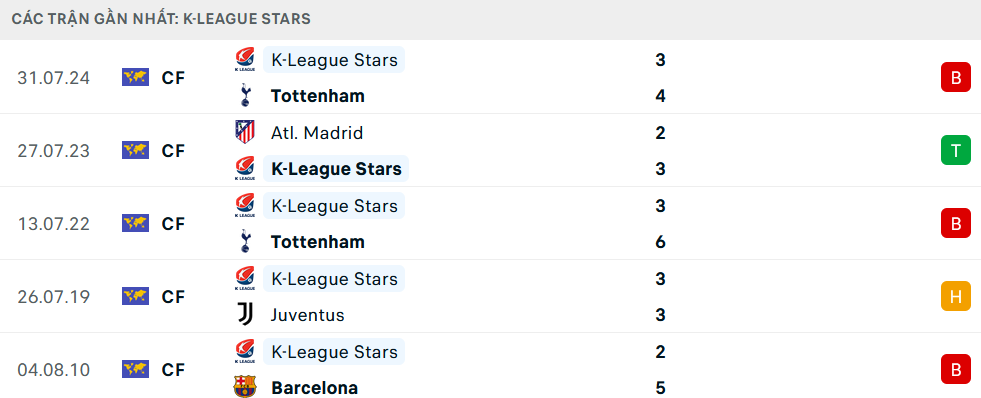Click red B result badge for 31.07.24
This screenshot has width=981, height=398.
955,78
